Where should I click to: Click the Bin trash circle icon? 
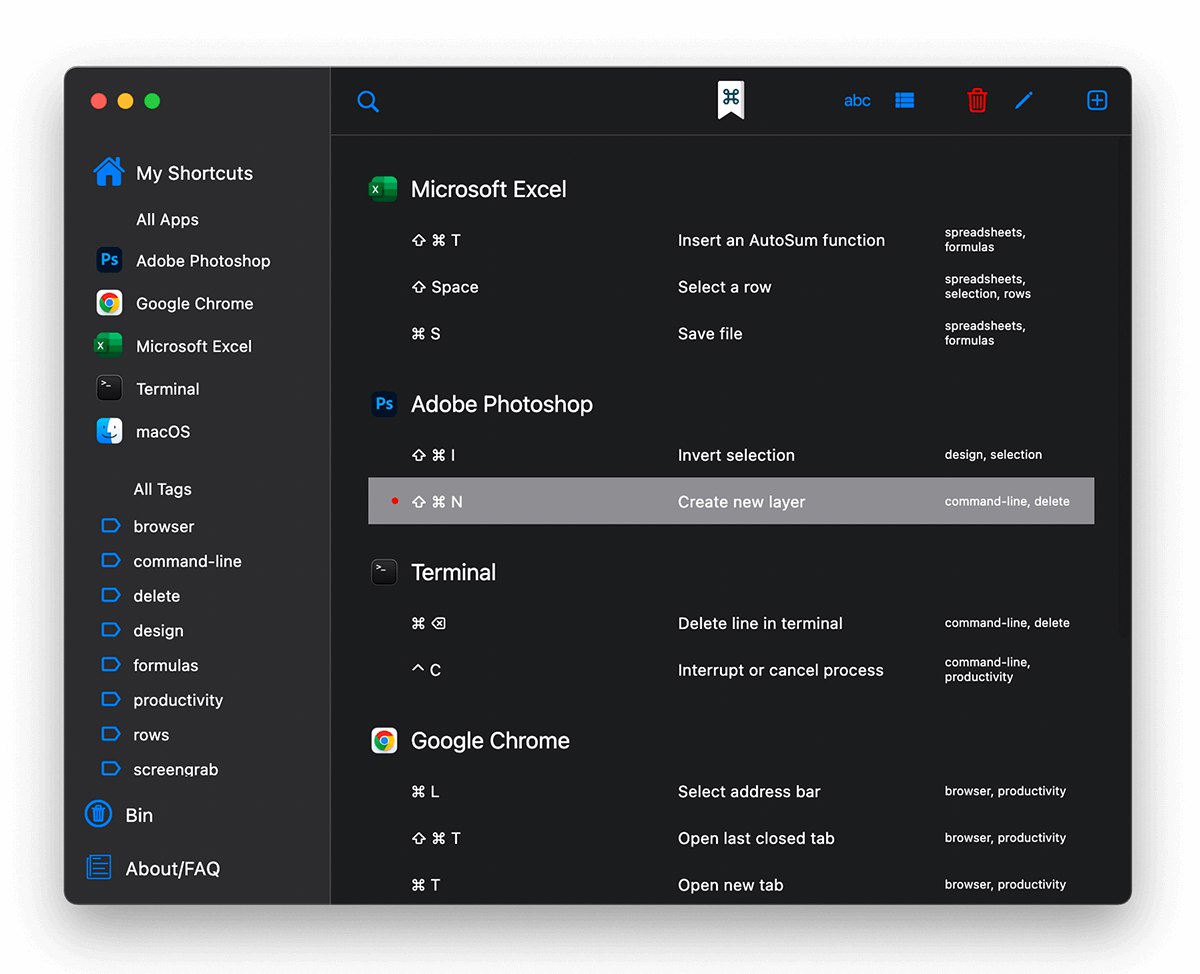pyautogui.click(x=99, y=814)
